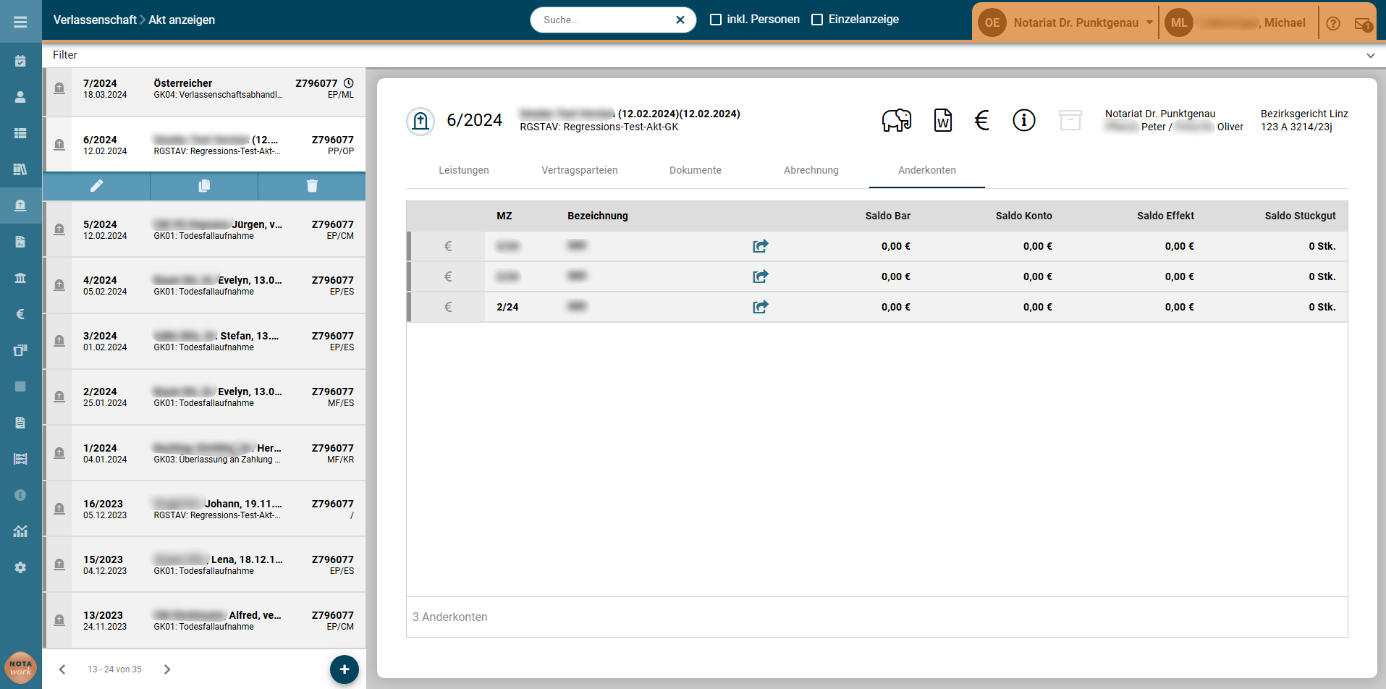Viewport: 1386px width, 689px height.
Task: Select Akt 4/2024 in the list
Action: [x=204, y=286]
